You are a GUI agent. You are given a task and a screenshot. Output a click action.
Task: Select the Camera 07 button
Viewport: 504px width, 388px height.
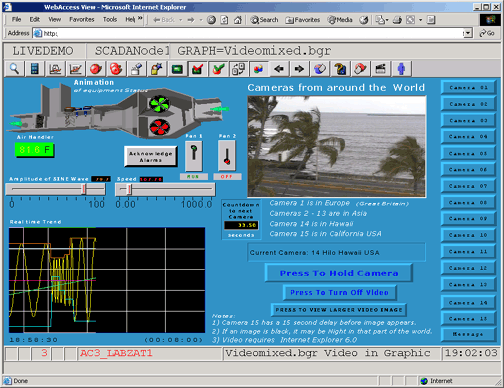(x=468, y=186)
